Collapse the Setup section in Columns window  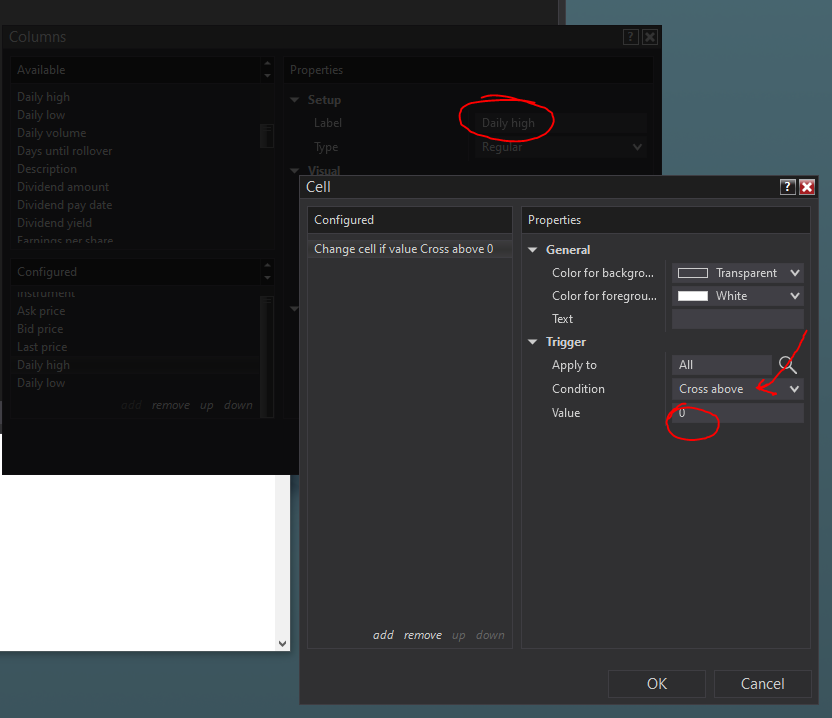tap(294, 100)
